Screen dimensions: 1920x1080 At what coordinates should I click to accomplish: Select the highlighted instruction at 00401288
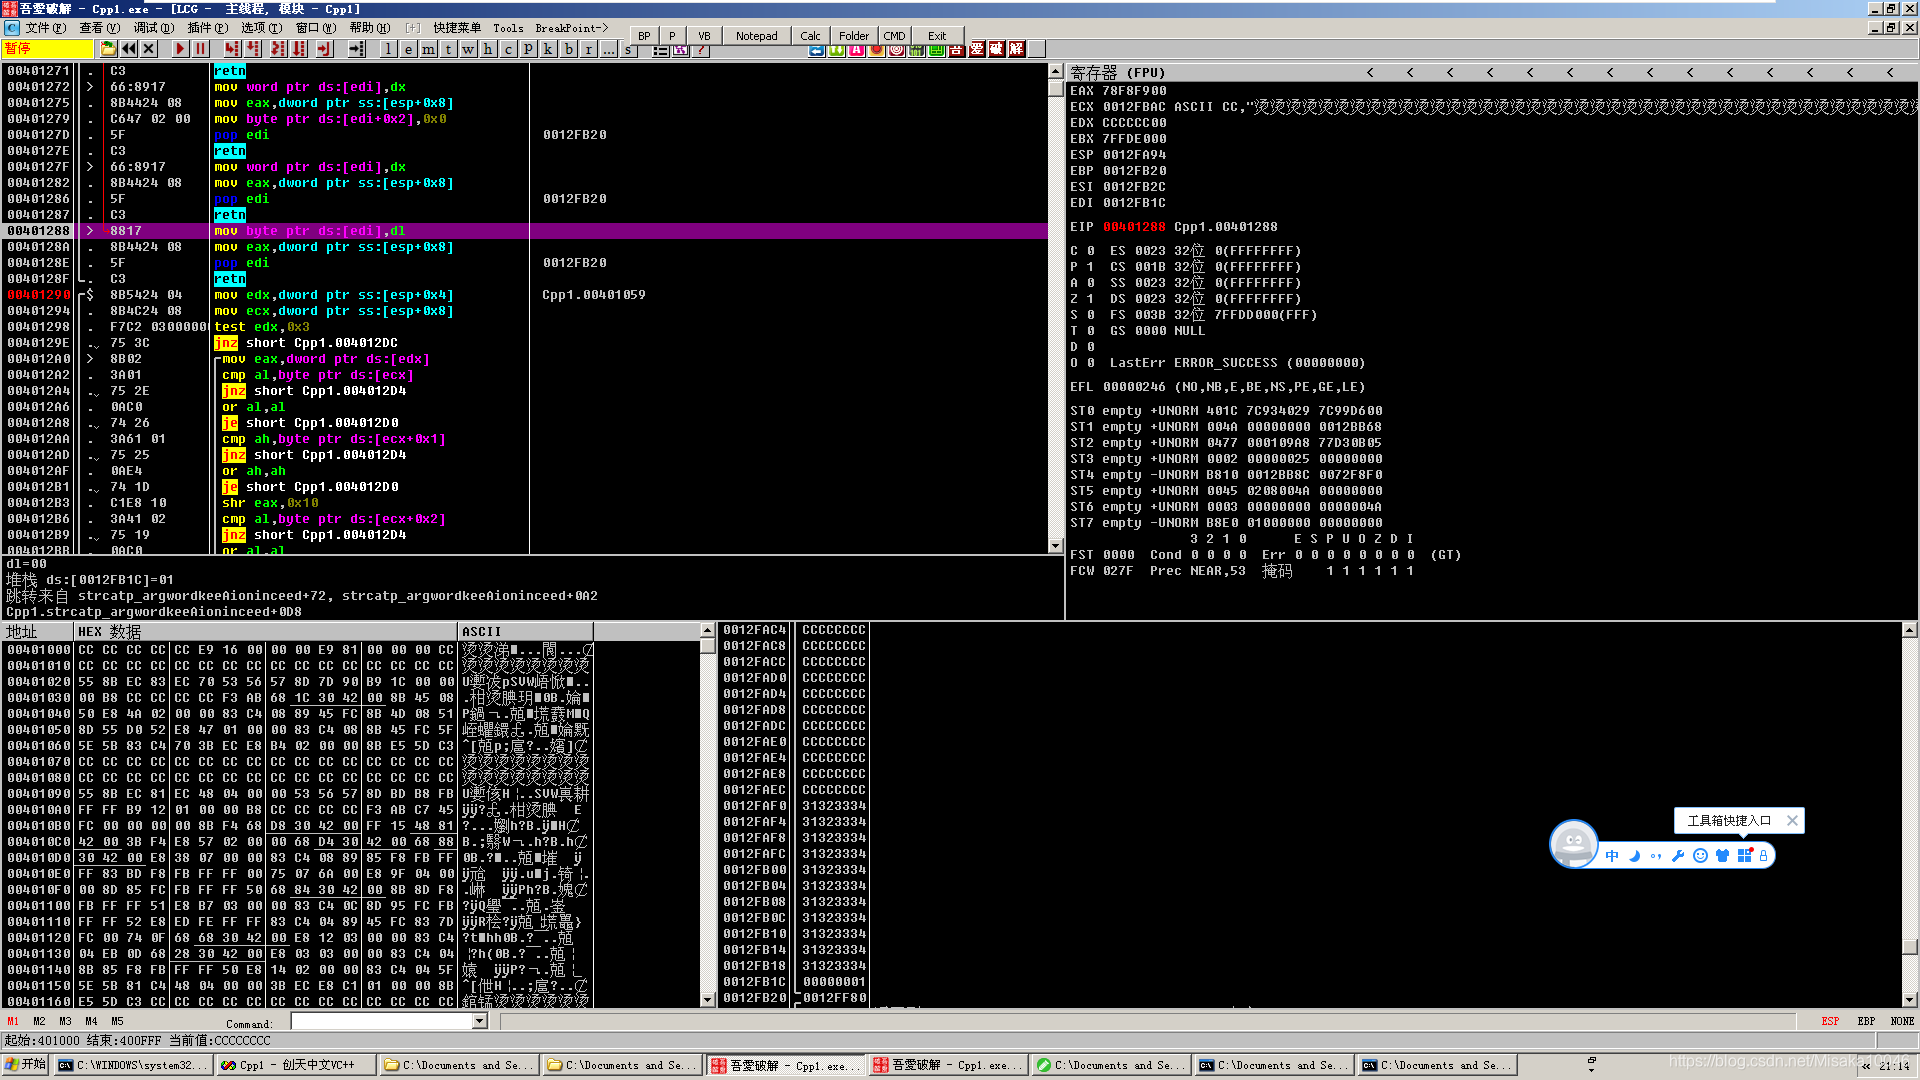(x=527, y=231)
